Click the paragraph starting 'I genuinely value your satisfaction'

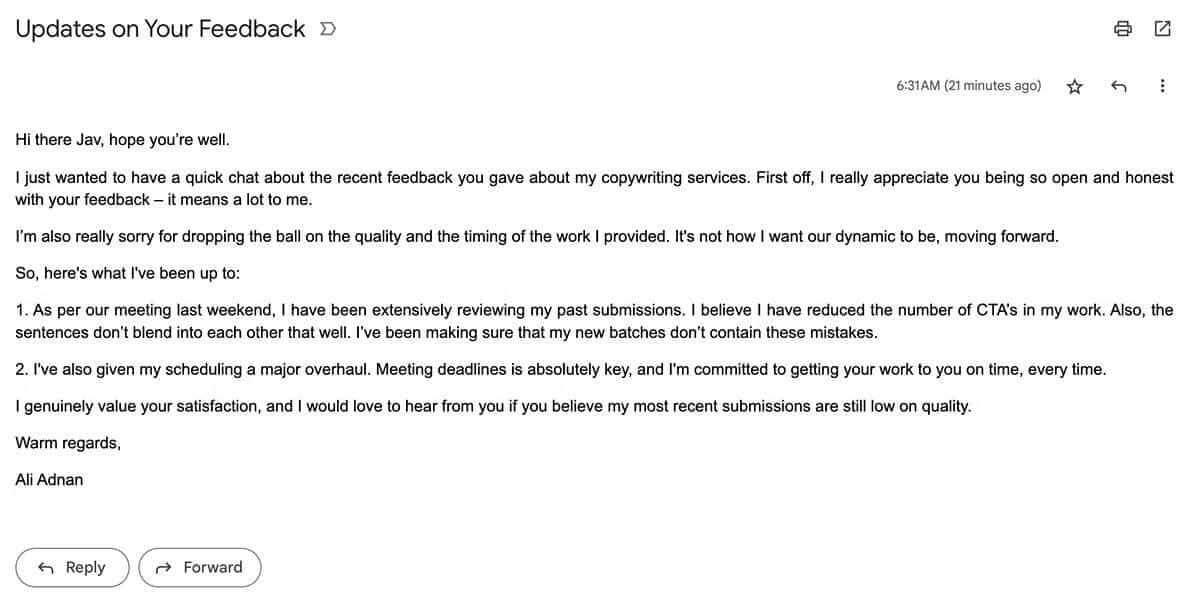click(x=493, y=406)
